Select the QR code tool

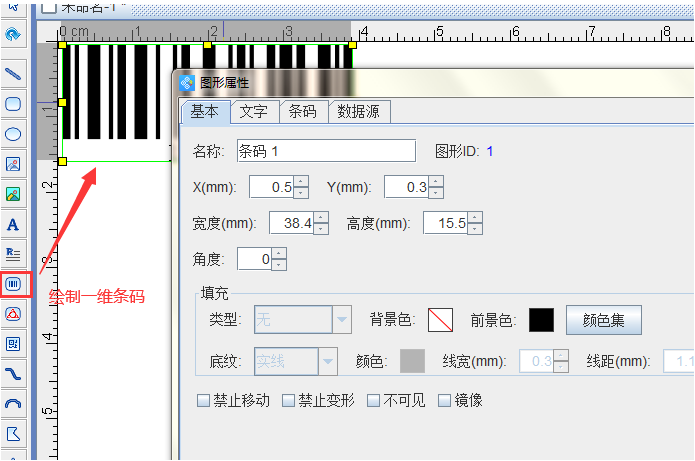tap(14, 343)
